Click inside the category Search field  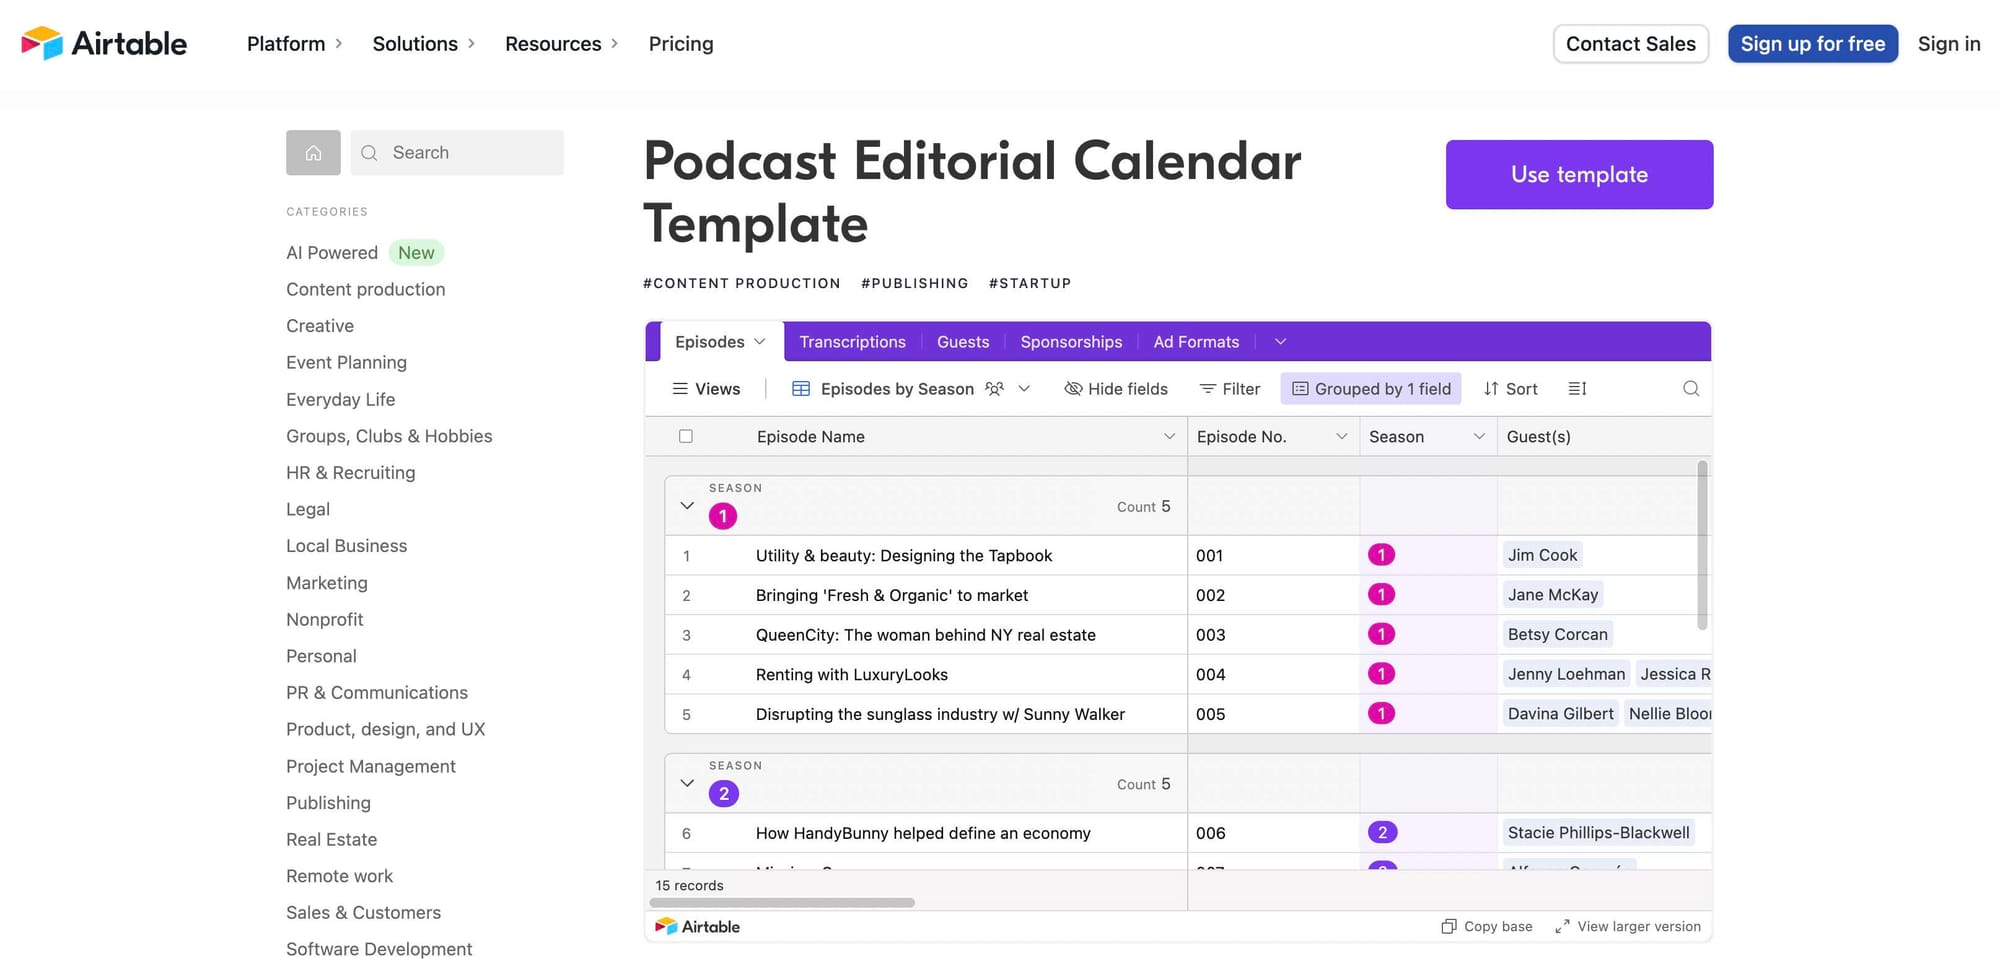pyautogui.click(x=457, y=152)
